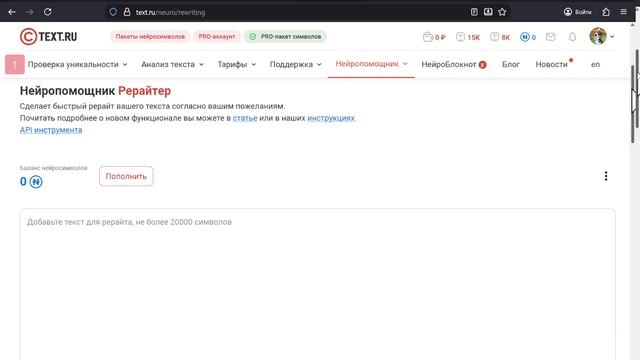Open the three-dots options menu

[x=606, y=176]
